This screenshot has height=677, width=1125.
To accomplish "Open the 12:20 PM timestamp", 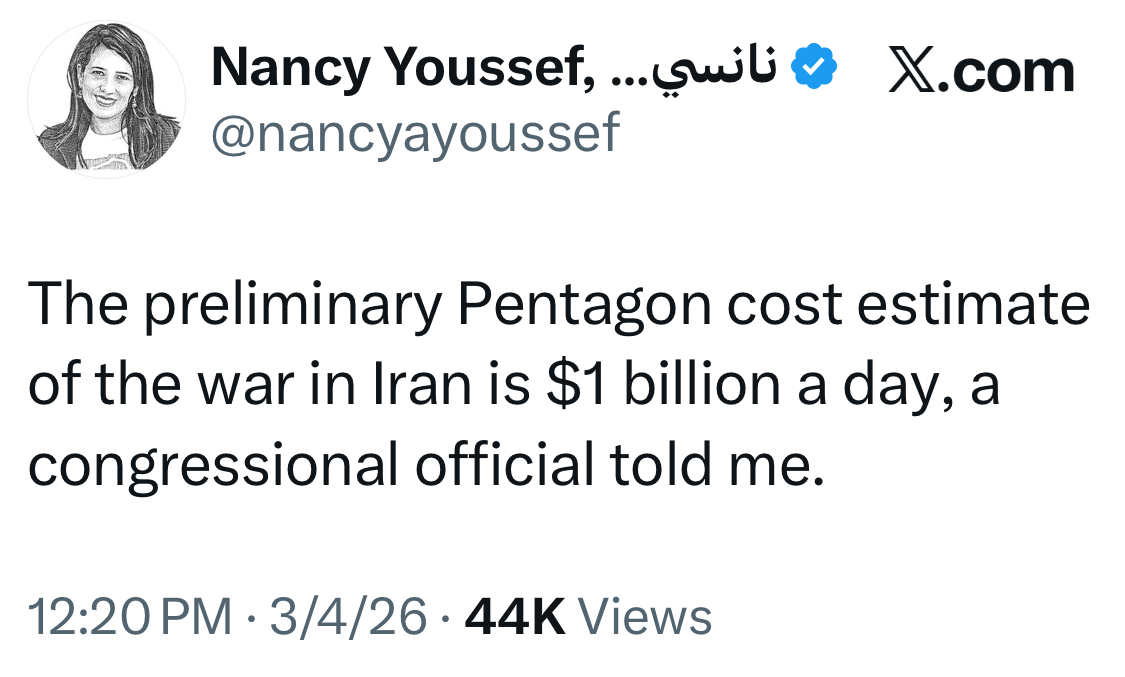I will pos(130,615).
